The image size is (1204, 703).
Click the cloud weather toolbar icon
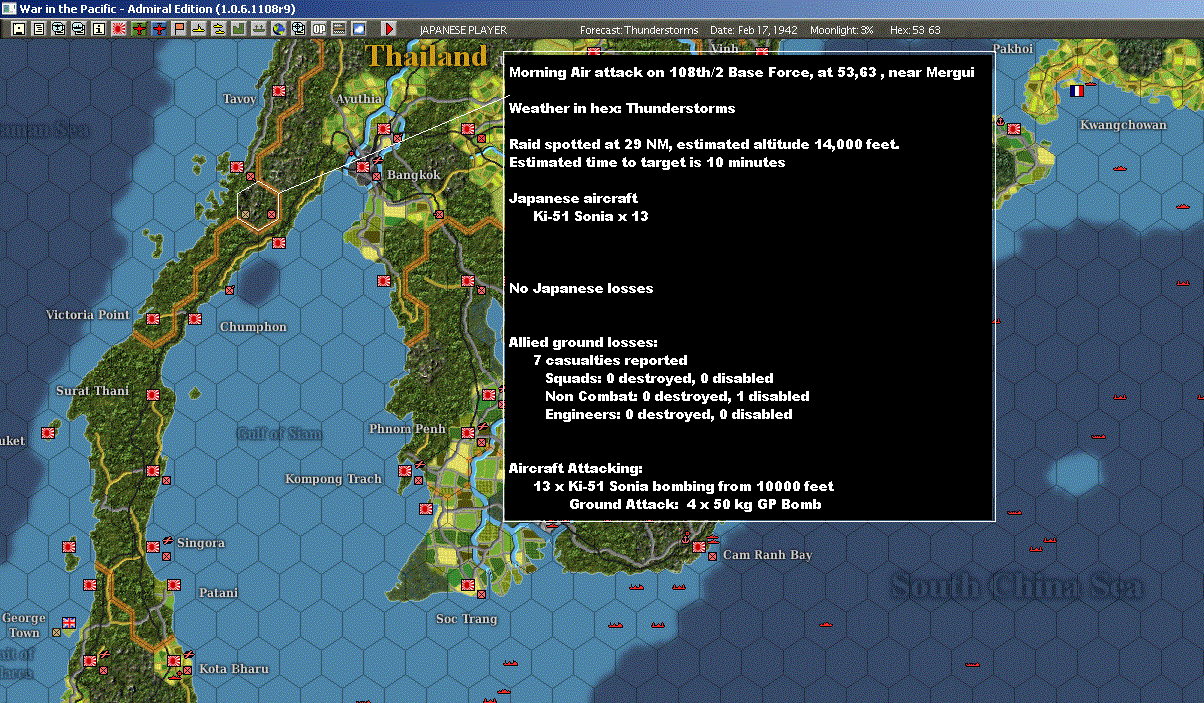point(359,29)
